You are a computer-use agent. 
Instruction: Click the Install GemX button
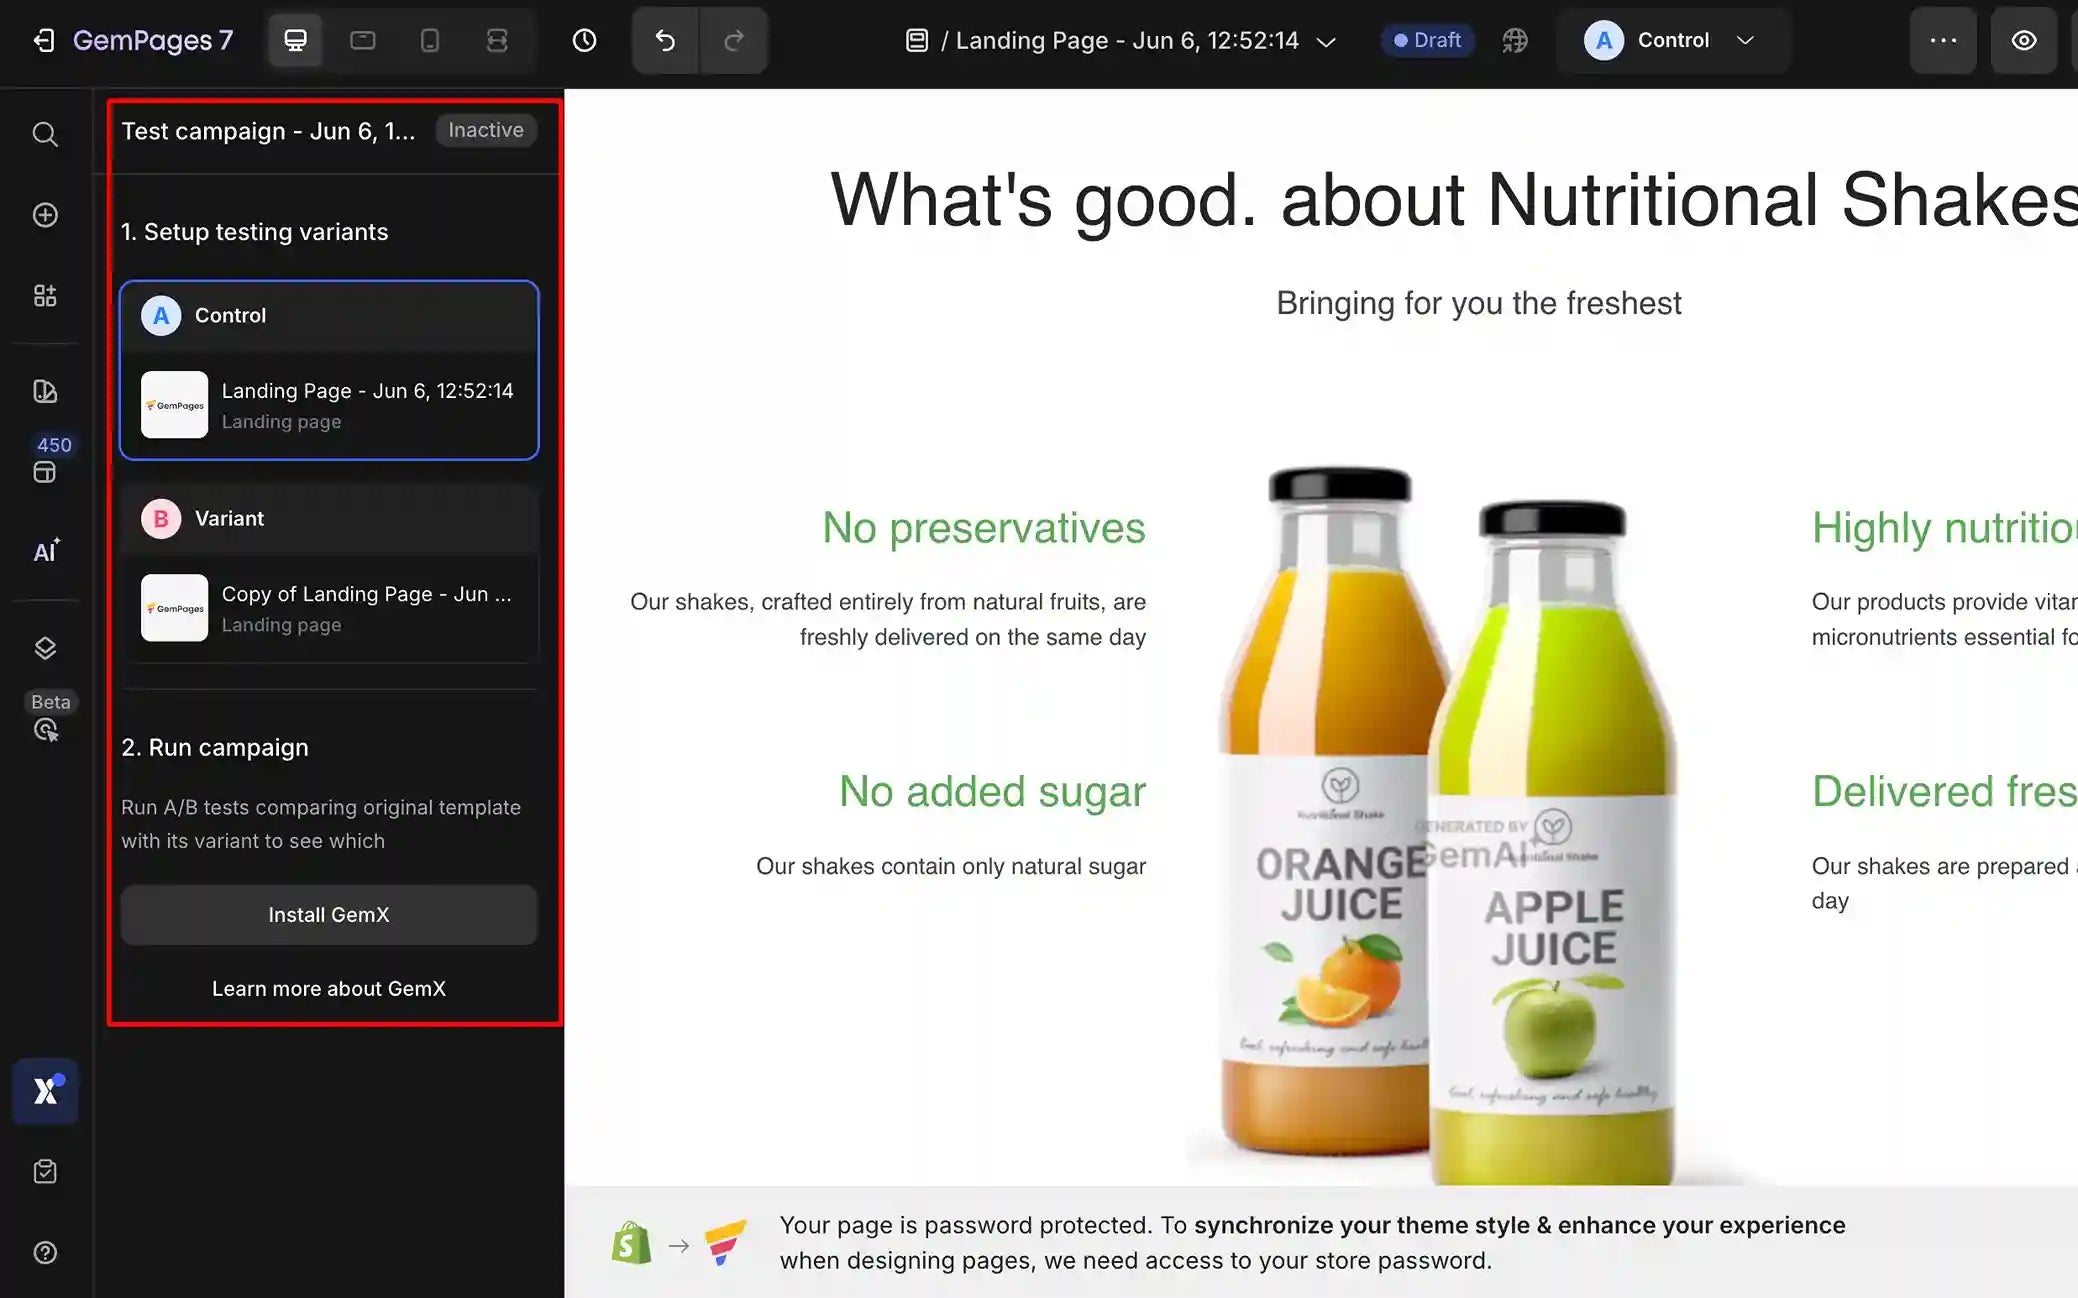click(x=329, y=915)
